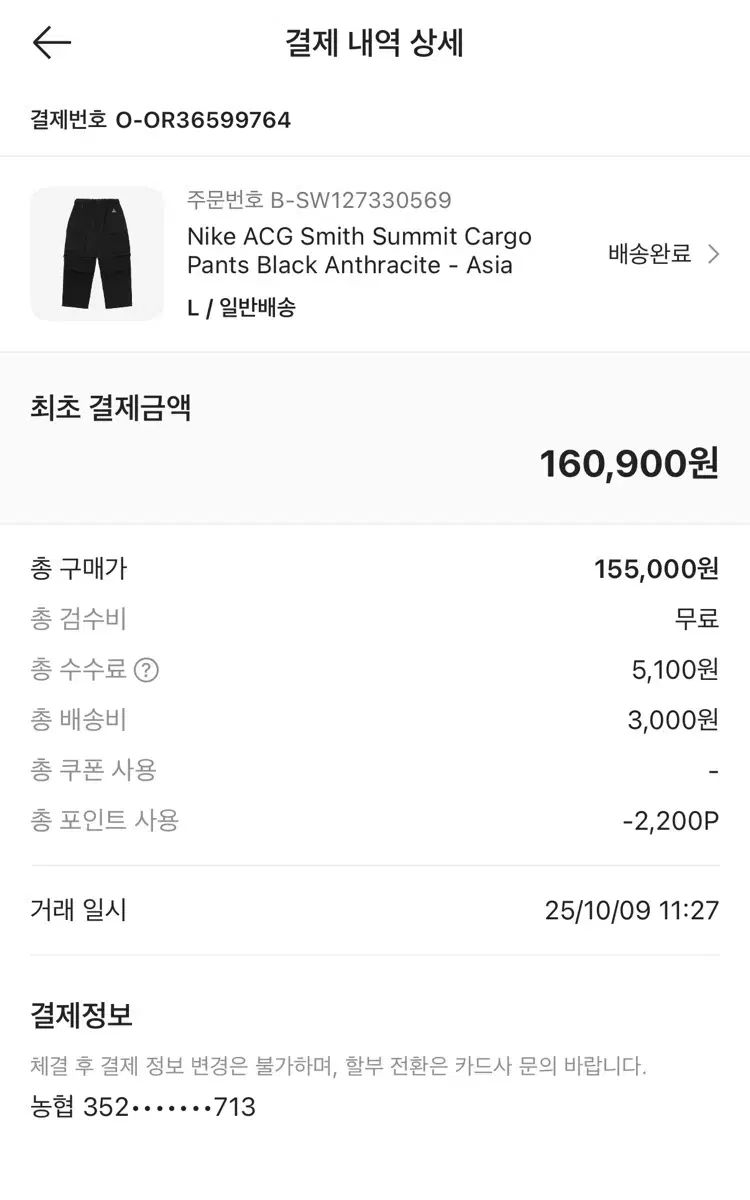750x1200 pixels.
Task: Click the 최초 결제금액 heading
Action: pyautogui.click(x=111, y=408)
